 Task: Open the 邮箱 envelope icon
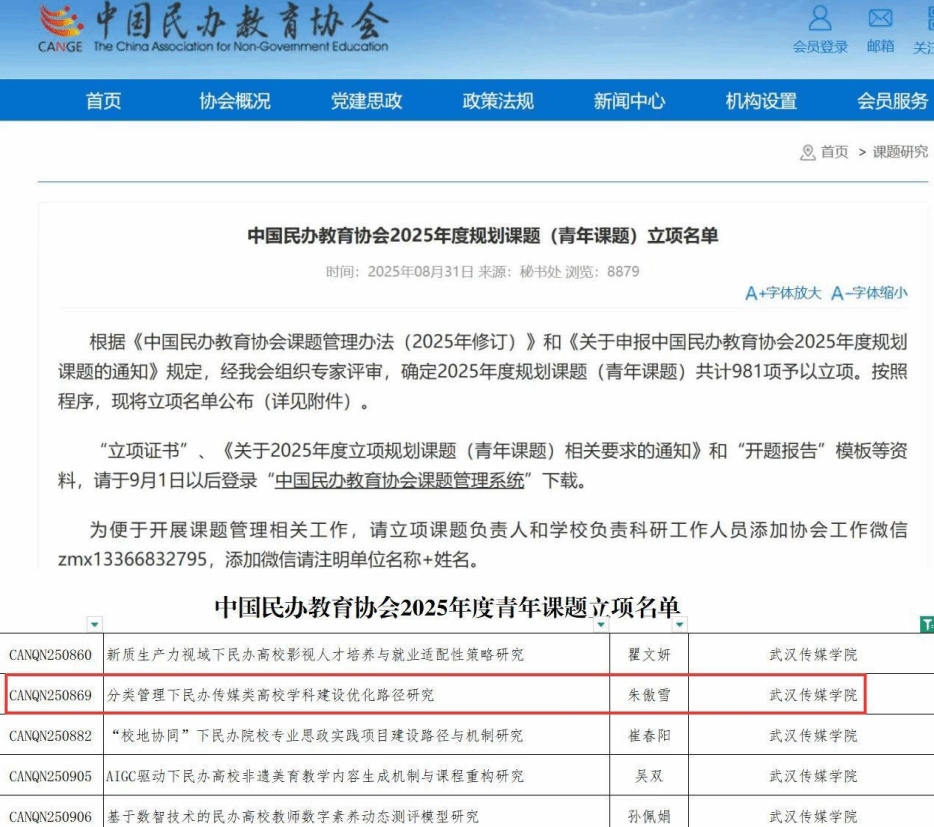click(880, 19)
